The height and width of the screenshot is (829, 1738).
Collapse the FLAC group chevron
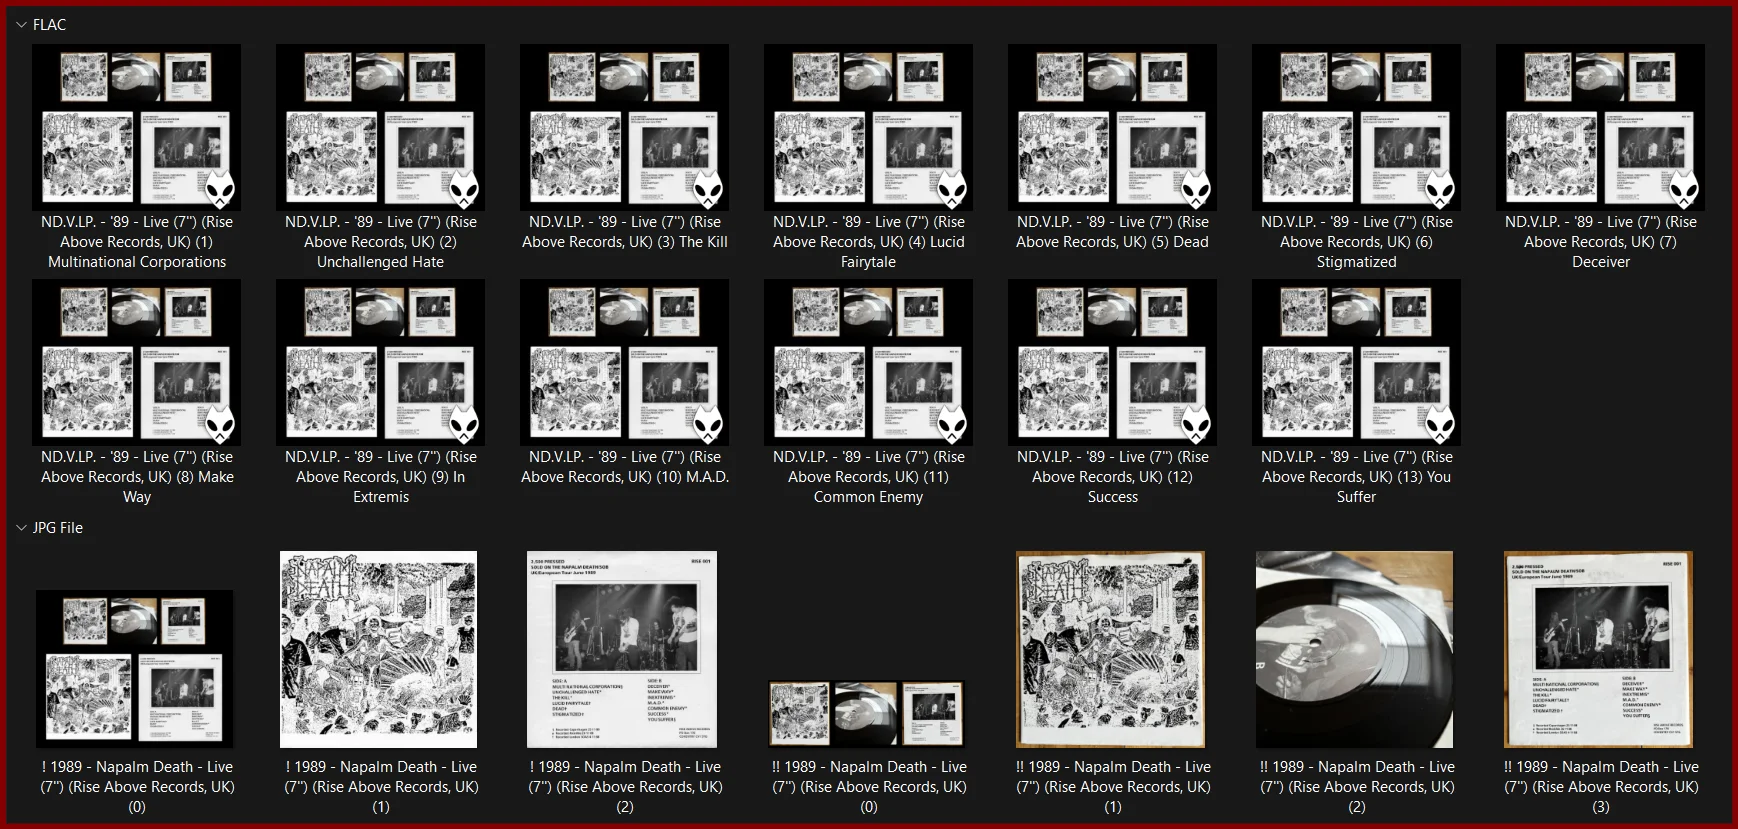[x=21, y=25]
